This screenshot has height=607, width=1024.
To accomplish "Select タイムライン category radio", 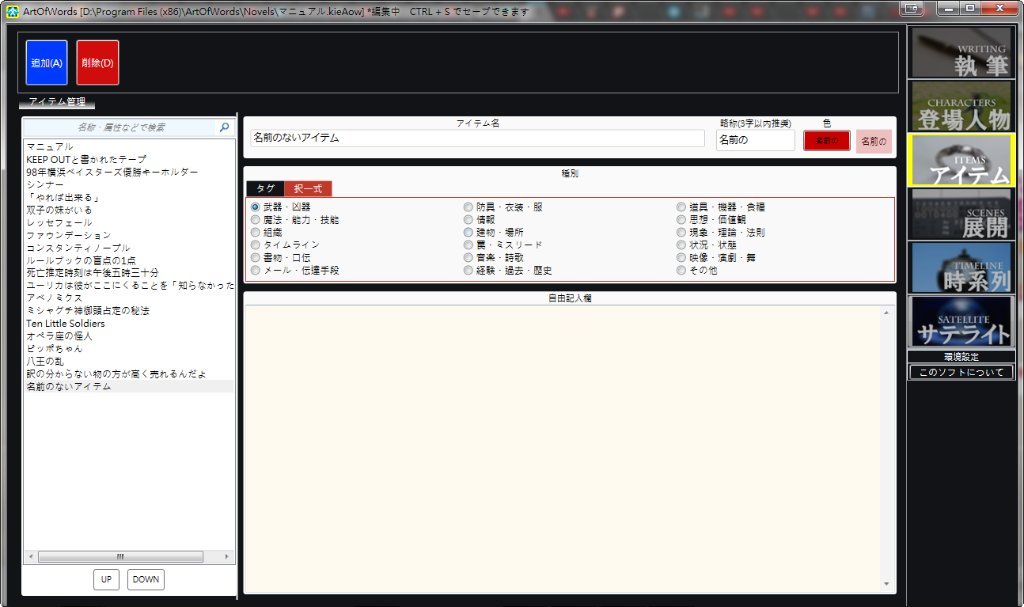I will (x=255, y=245).
